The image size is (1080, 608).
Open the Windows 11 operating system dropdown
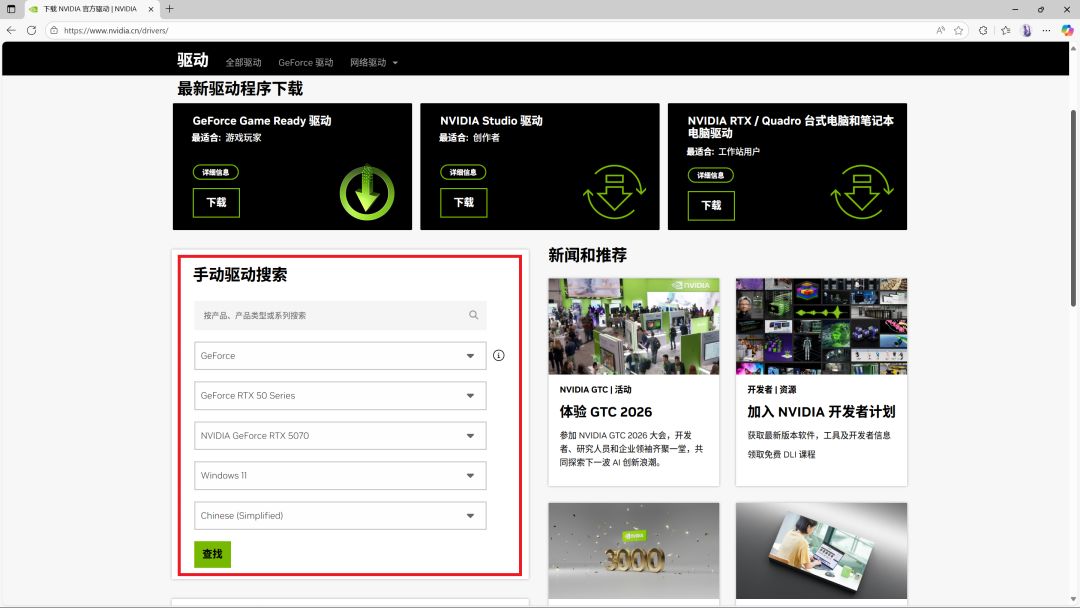340,476
